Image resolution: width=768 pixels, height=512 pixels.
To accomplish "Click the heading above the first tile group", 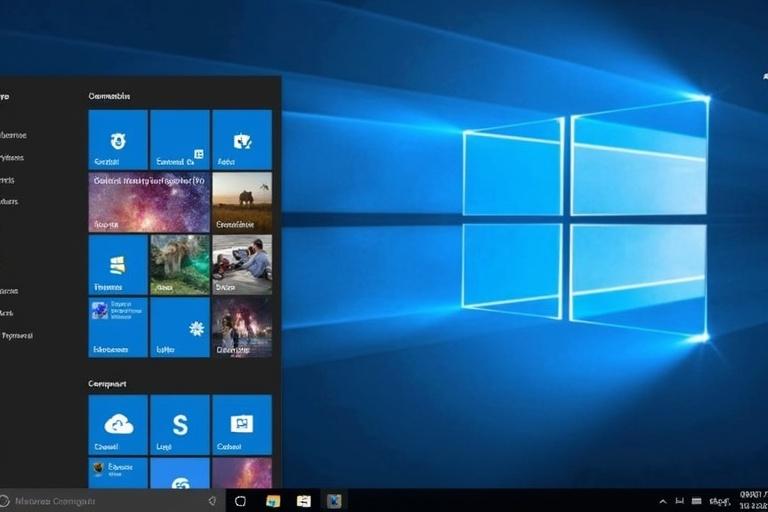I will point(109,96).
